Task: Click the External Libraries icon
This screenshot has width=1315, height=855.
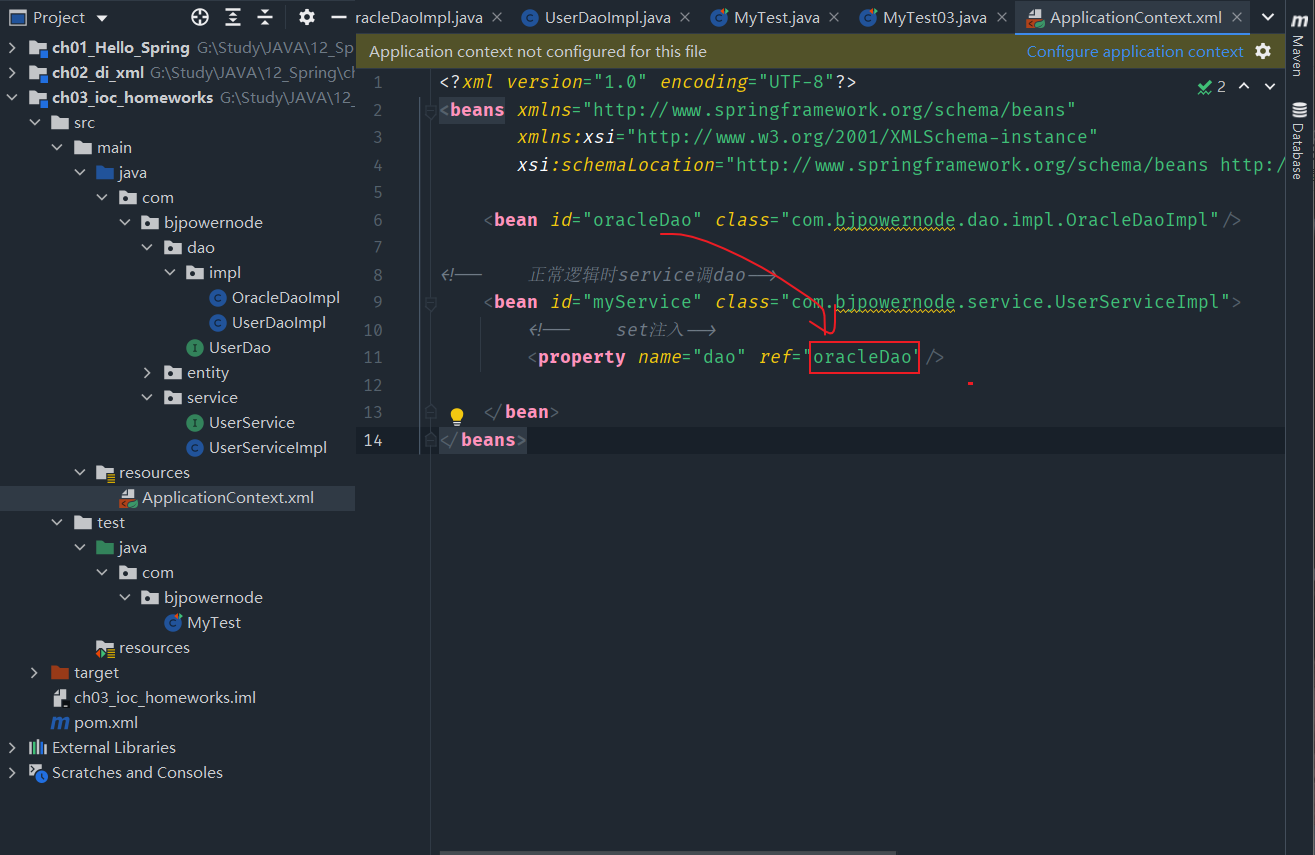Action: (x=38, y=747)
